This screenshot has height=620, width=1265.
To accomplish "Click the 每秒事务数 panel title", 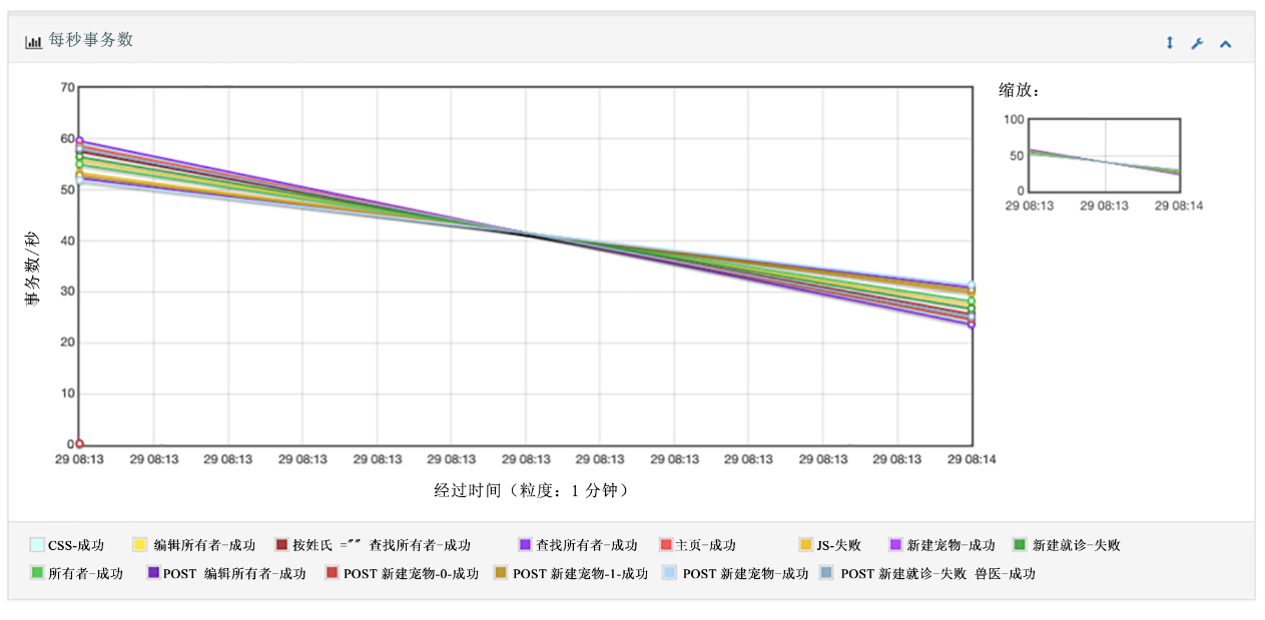I will click(x=90, y=40).
